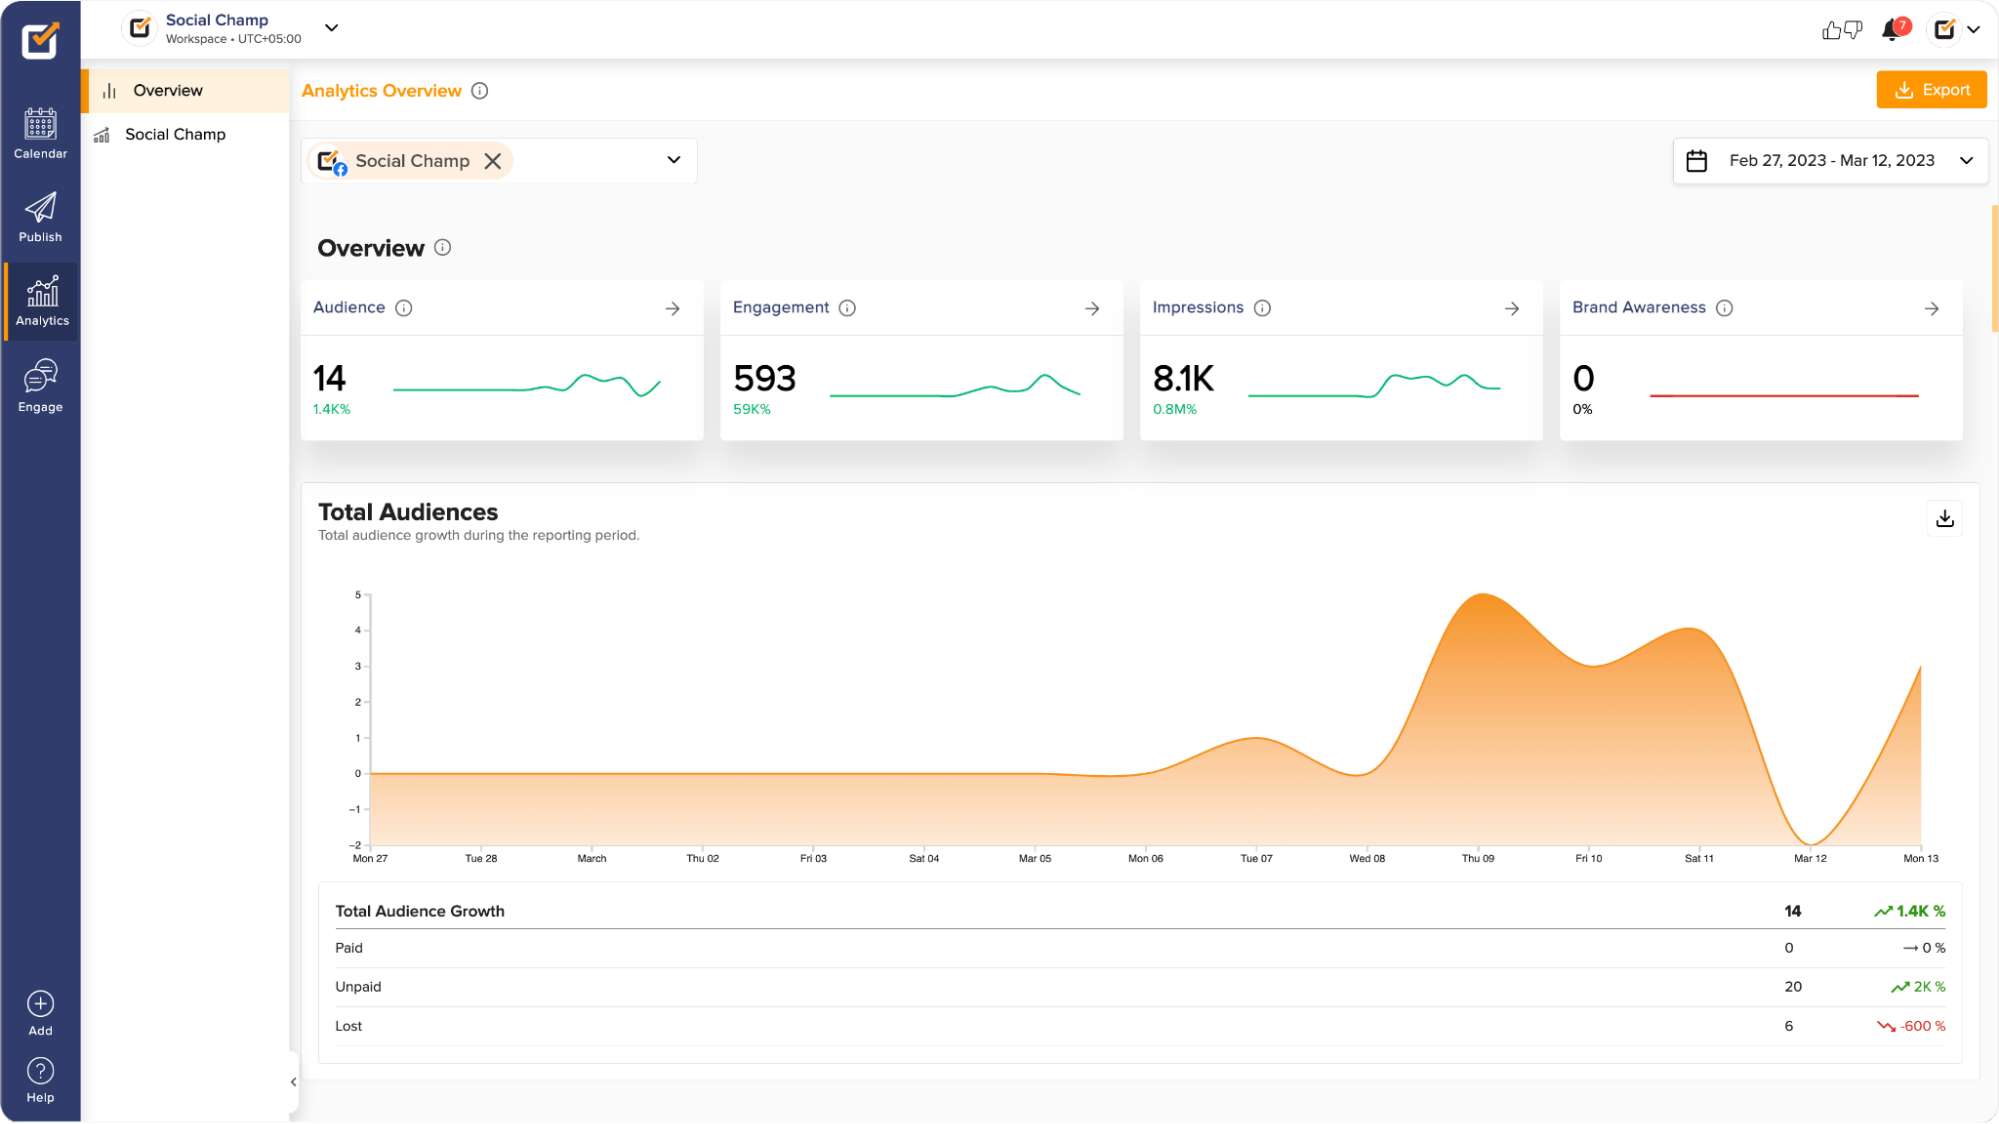Click the Calendar icon in sidebar

[40, 128]
